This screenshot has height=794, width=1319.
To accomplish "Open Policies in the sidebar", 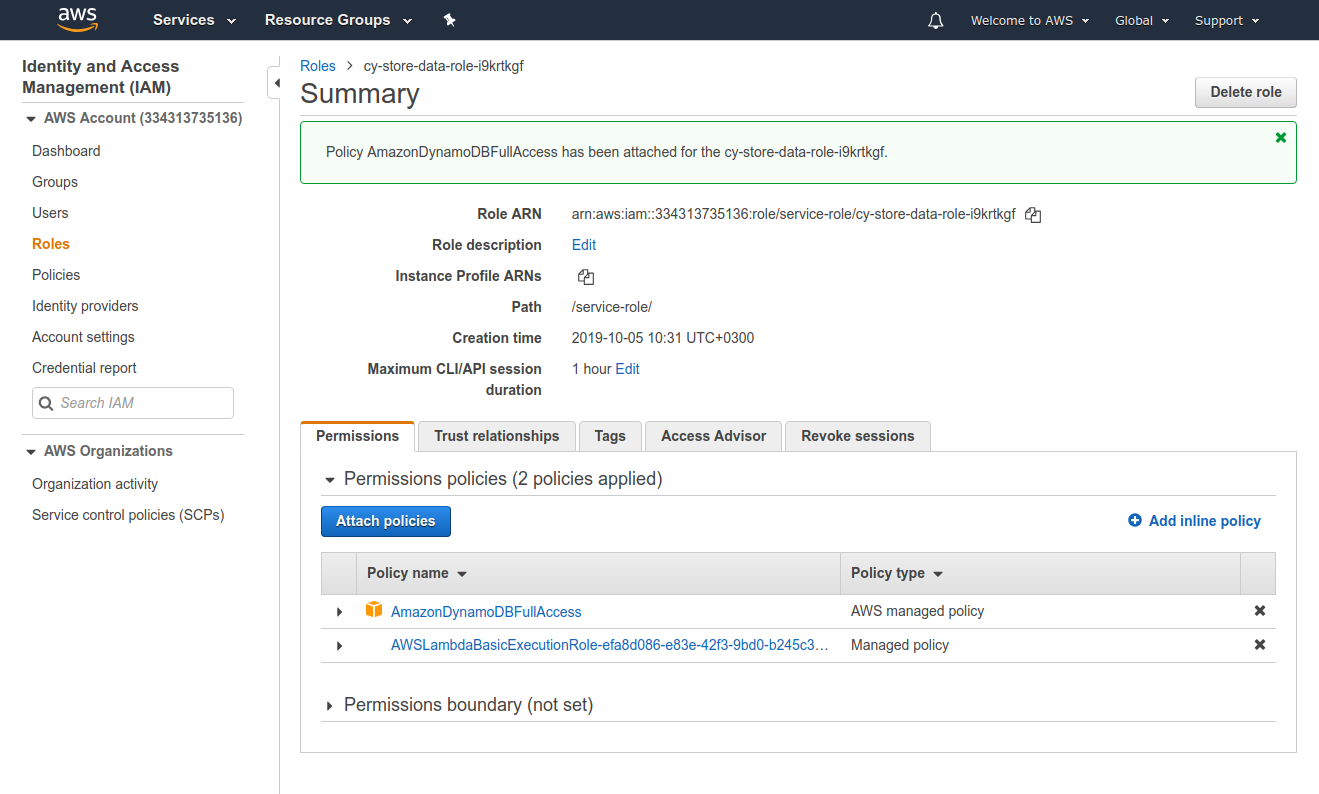I will [x=56, y=275].
